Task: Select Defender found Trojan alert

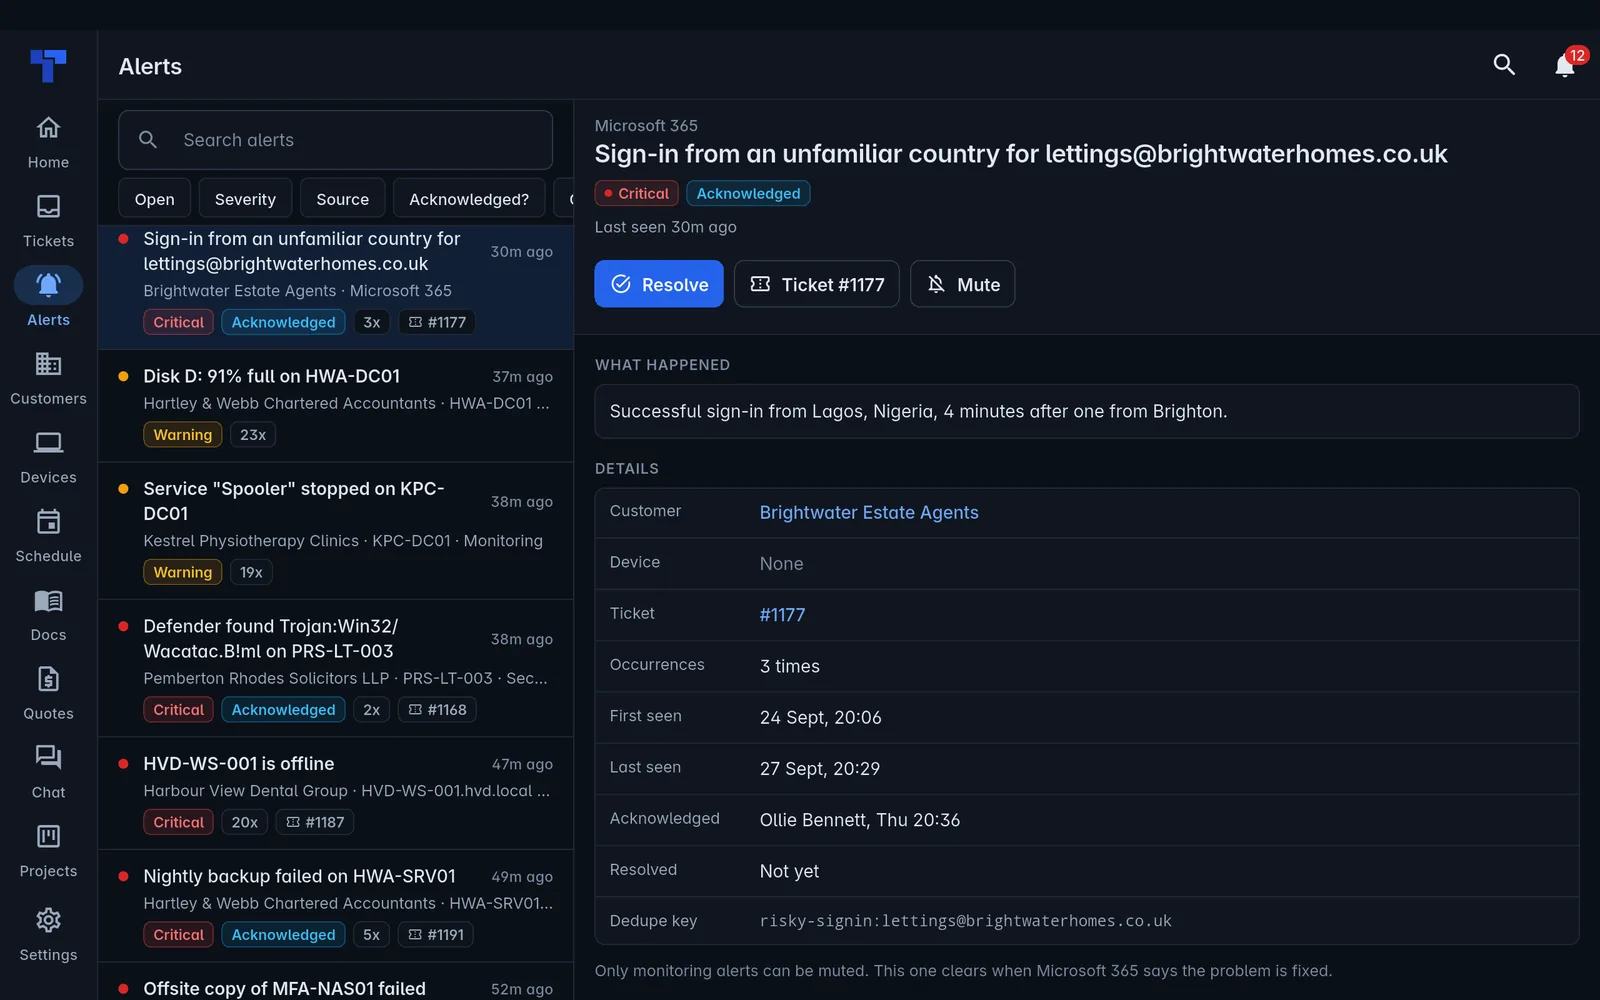Action: (x=336, y=668)
